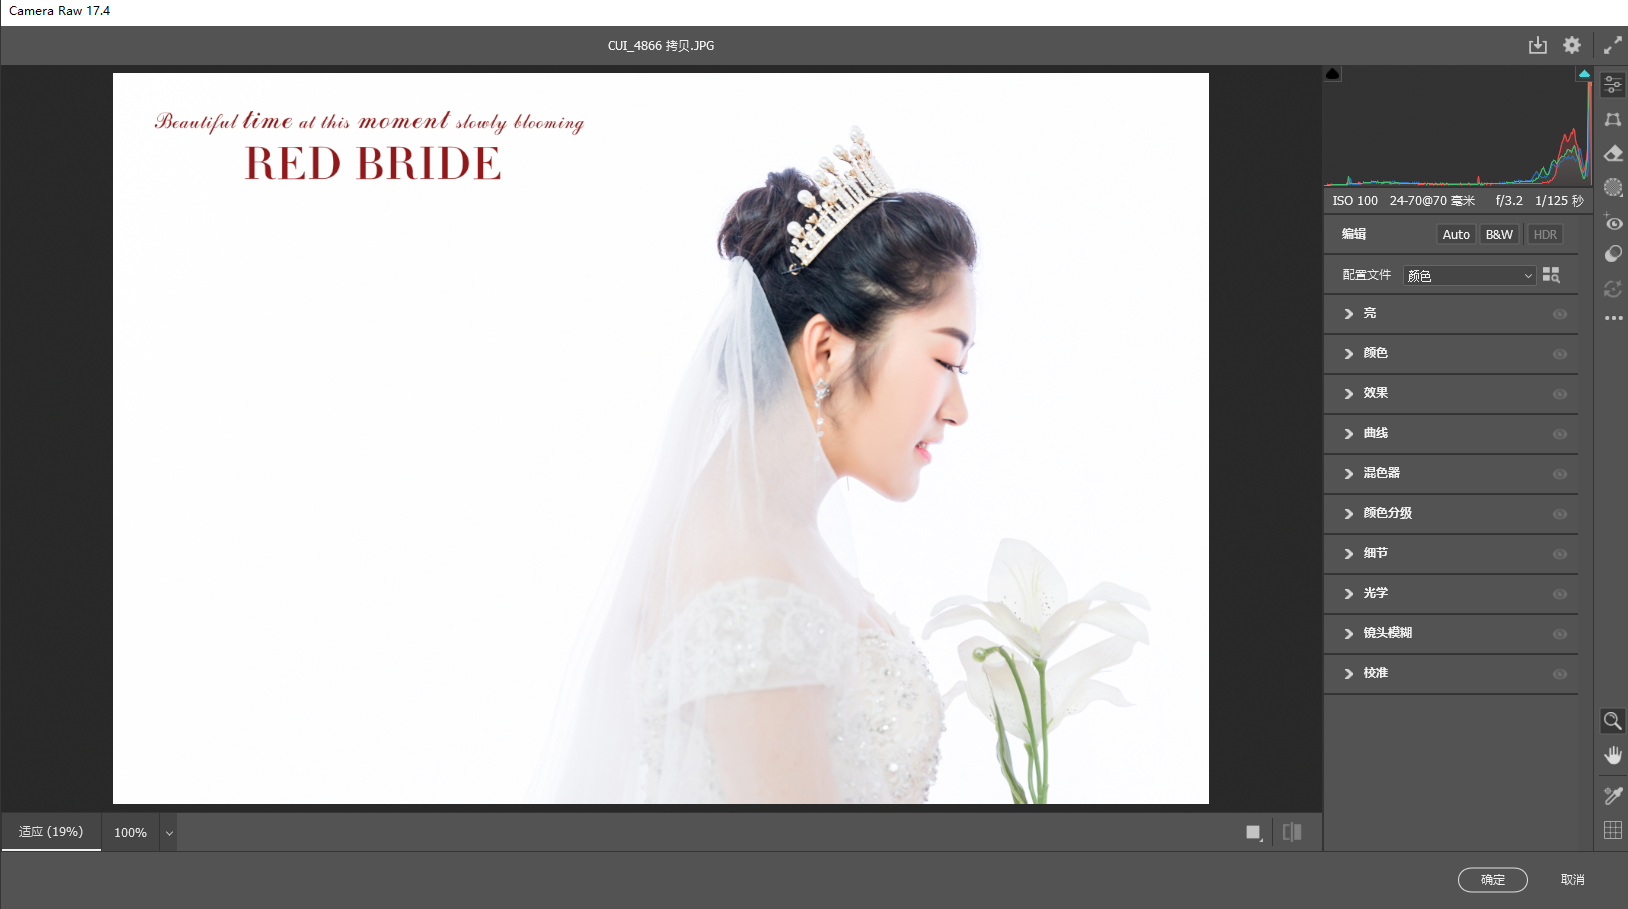1628x909 pixels.
Task: Select the 100% zoom tab
Action: pyautogui.click(x=130, y=832)
